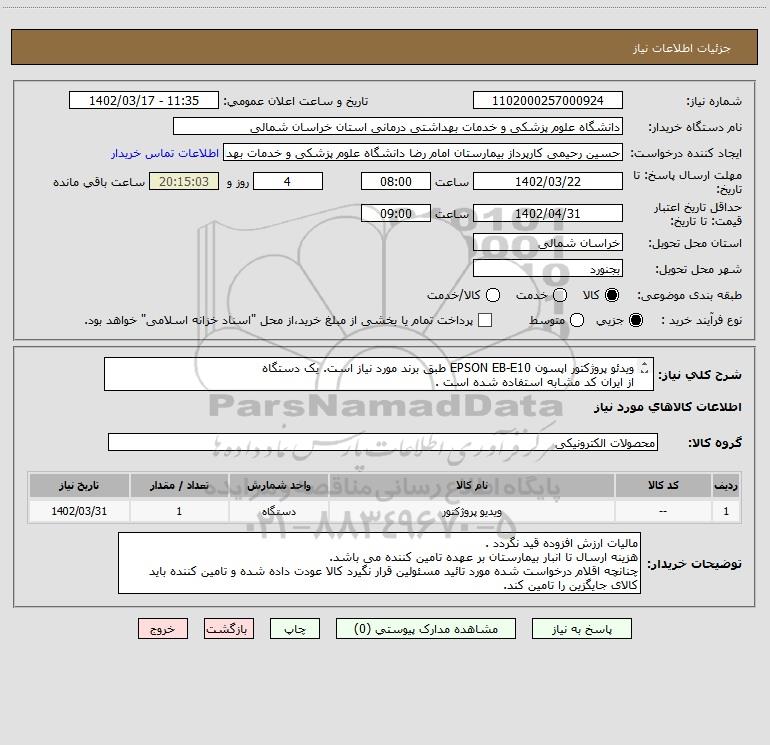
Task: Click the نام کالا column header
Action: 471,485
